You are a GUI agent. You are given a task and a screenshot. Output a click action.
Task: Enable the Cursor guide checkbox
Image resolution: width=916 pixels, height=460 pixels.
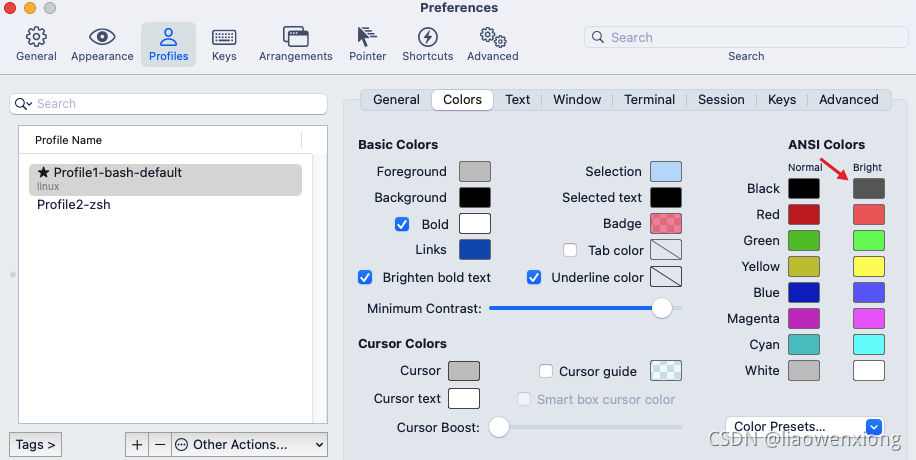pos(546,371)
